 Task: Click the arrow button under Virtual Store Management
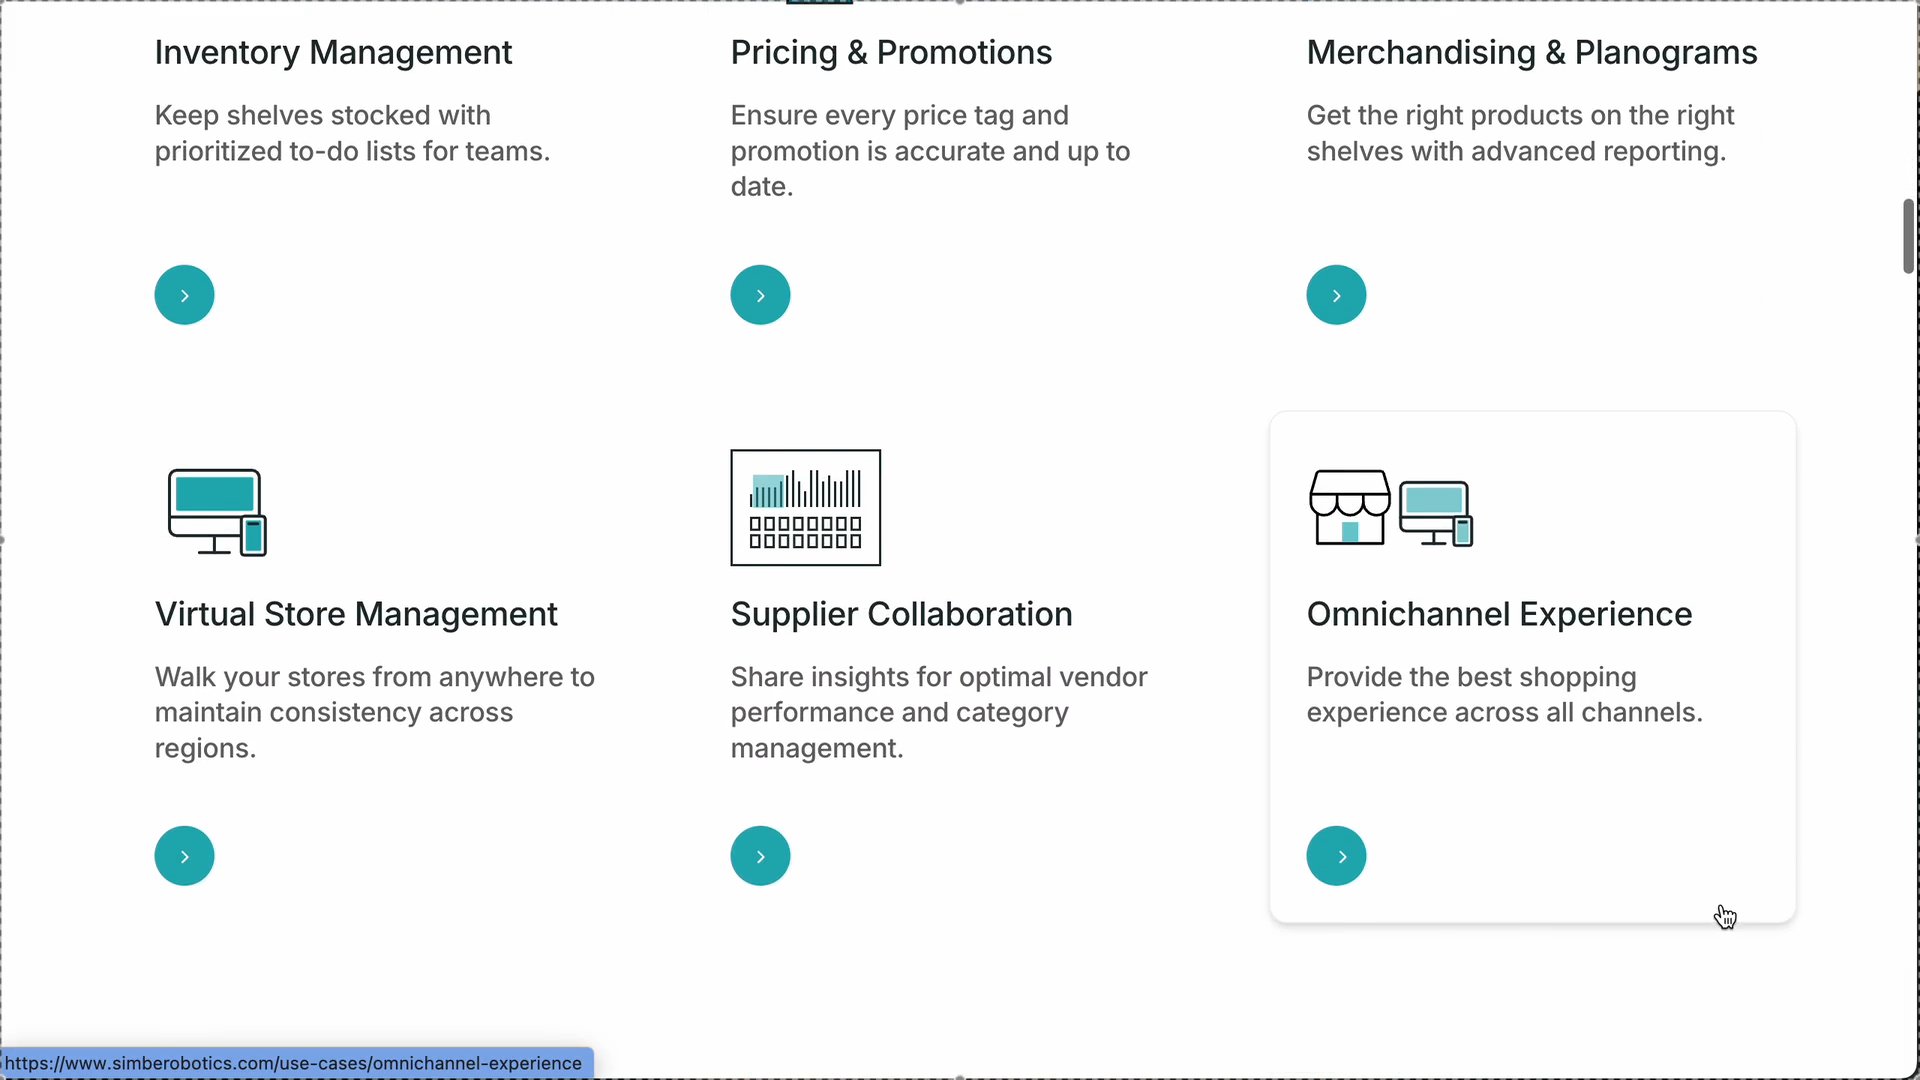184,856
